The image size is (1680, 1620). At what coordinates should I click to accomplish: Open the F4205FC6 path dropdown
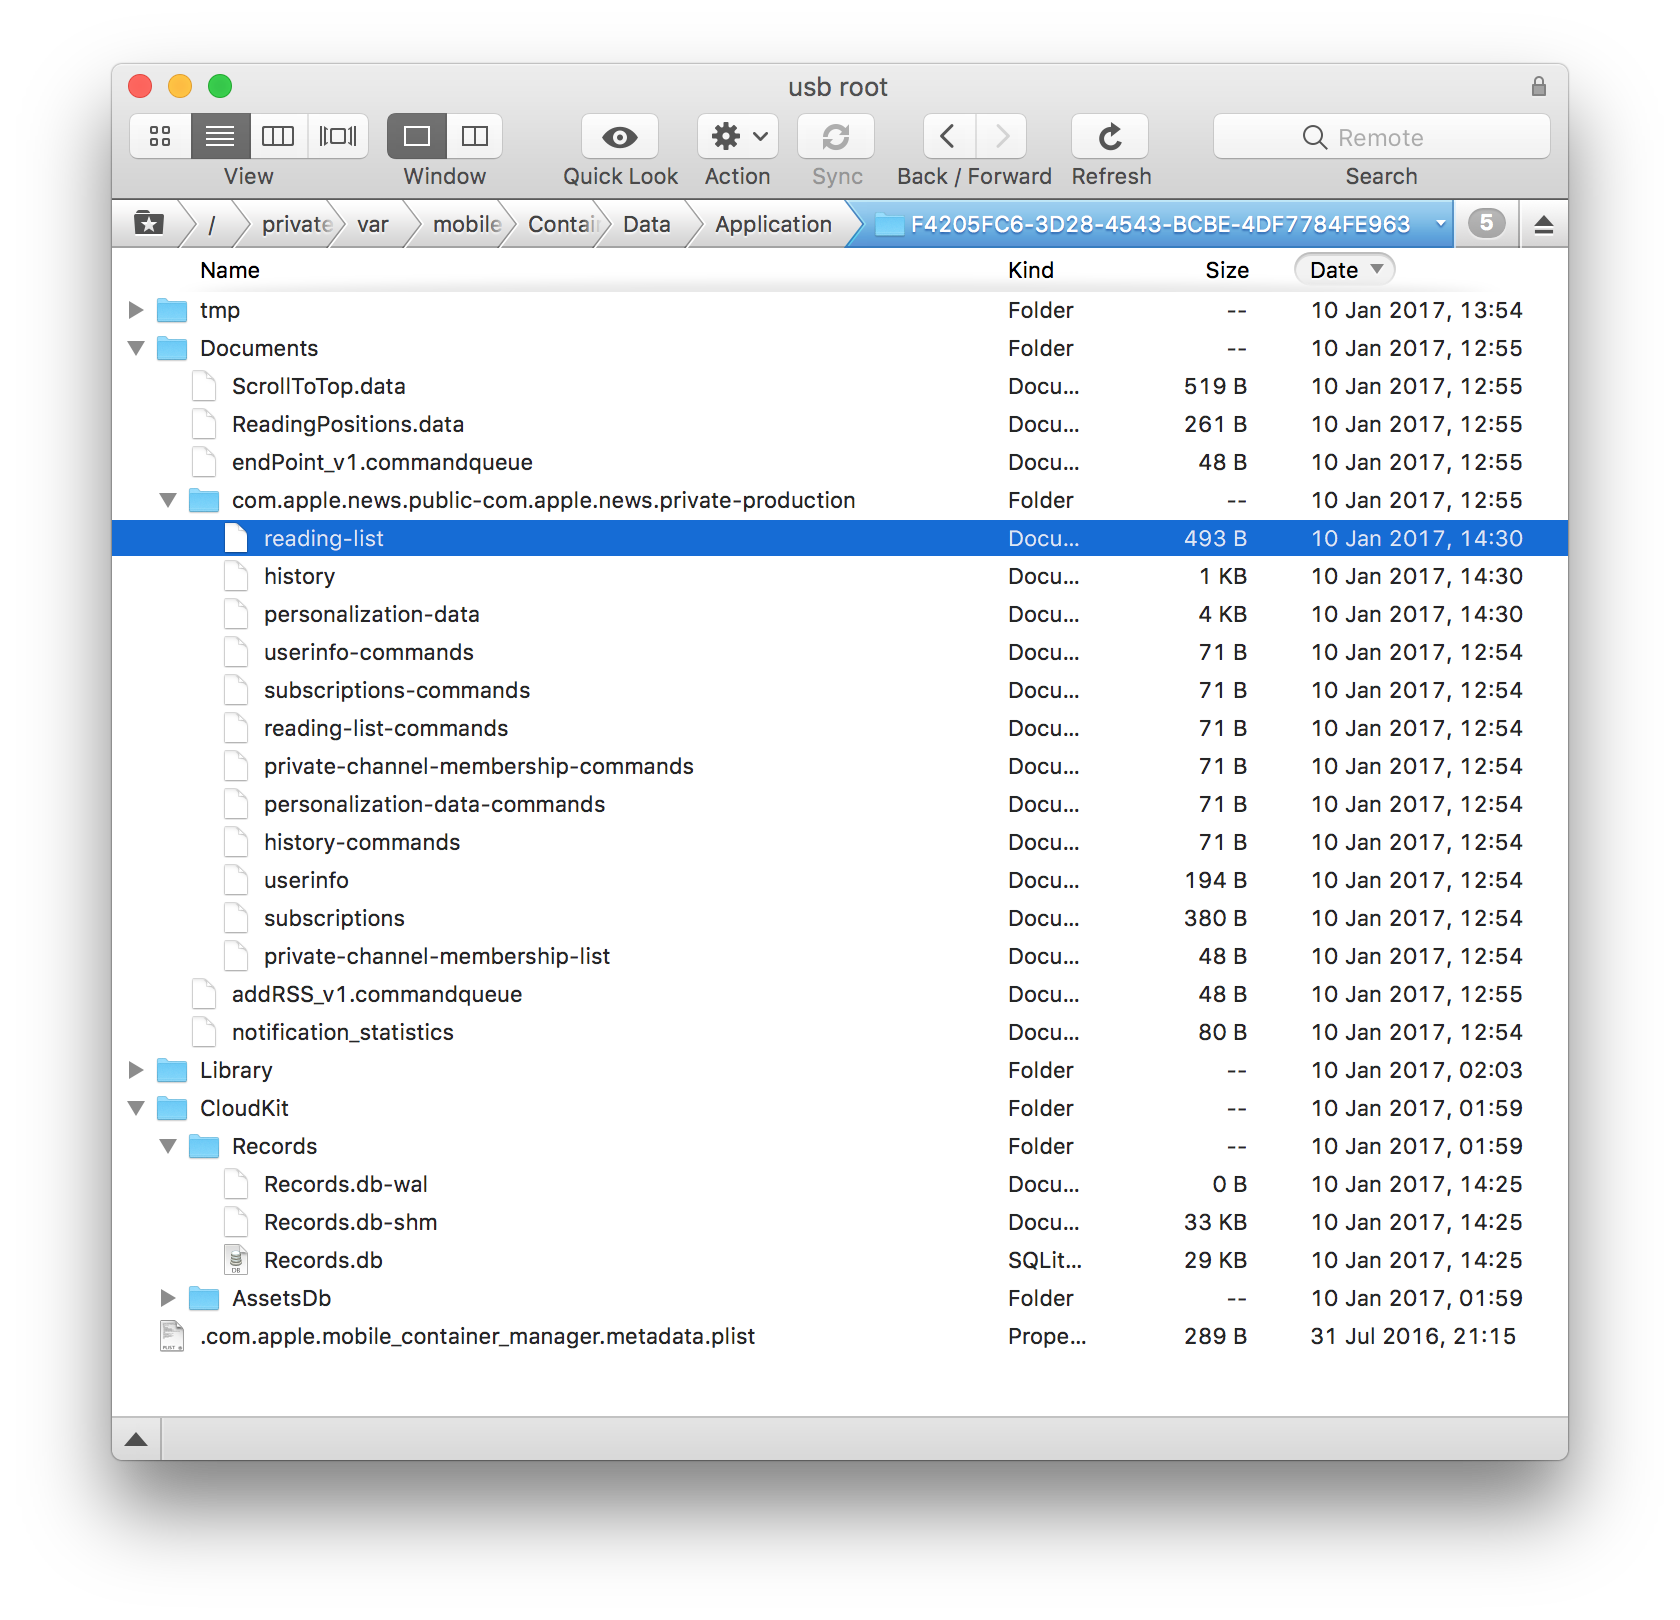[x=1441, y=223]
